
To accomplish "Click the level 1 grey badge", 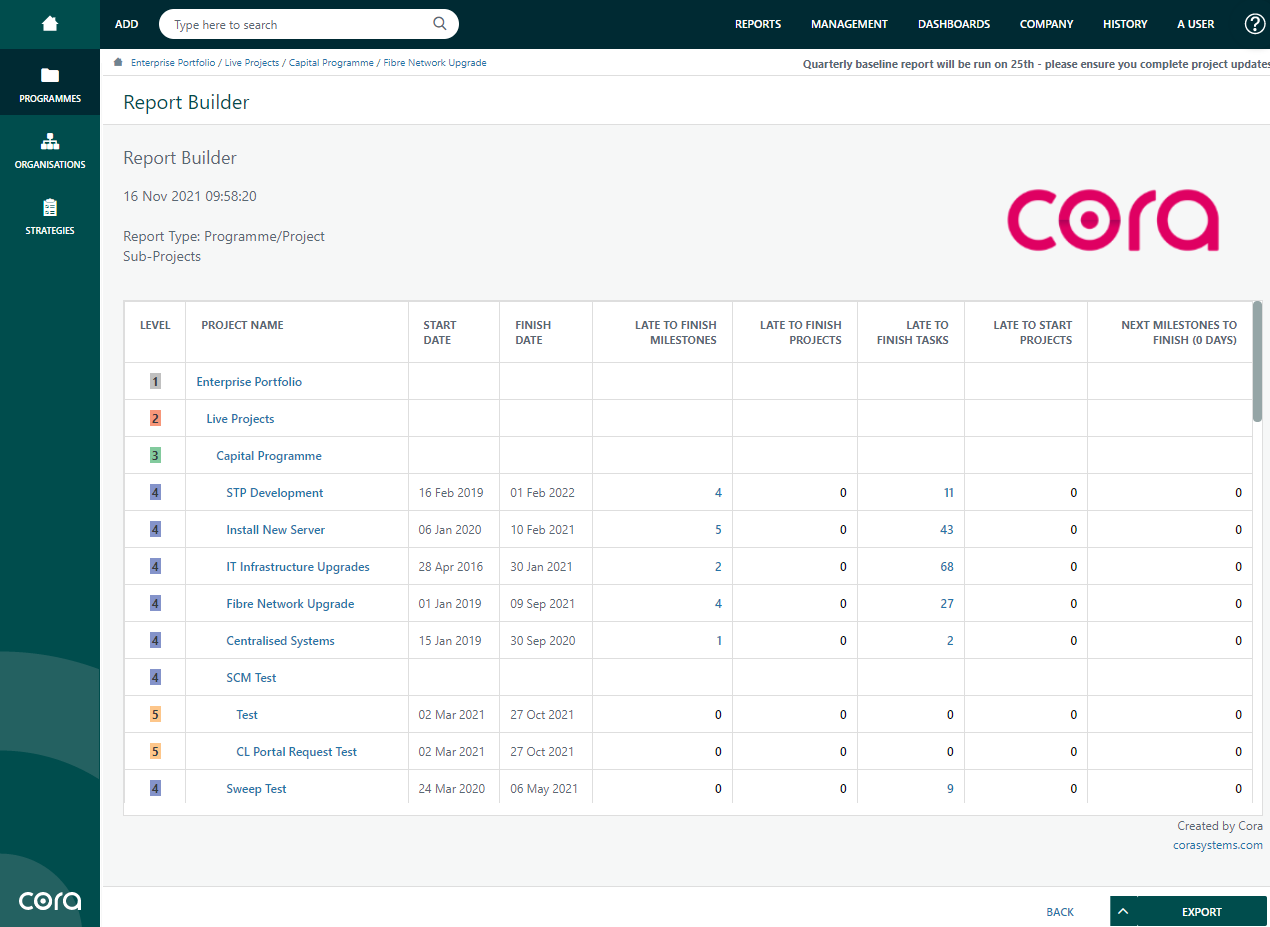I will (155, 382).
